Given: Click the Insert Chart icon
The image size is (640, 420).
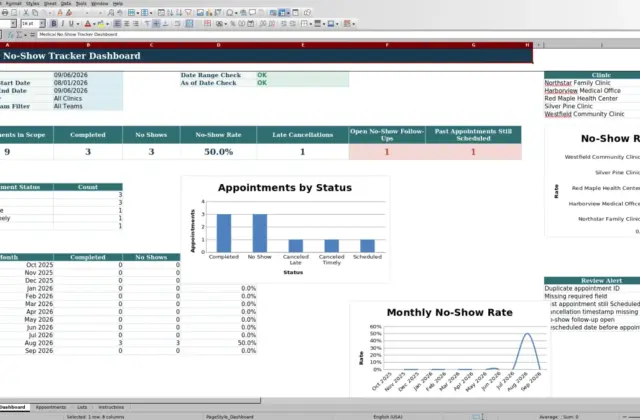Looking at the screenshot, I should pyautogui.click(x=209, y=13).
